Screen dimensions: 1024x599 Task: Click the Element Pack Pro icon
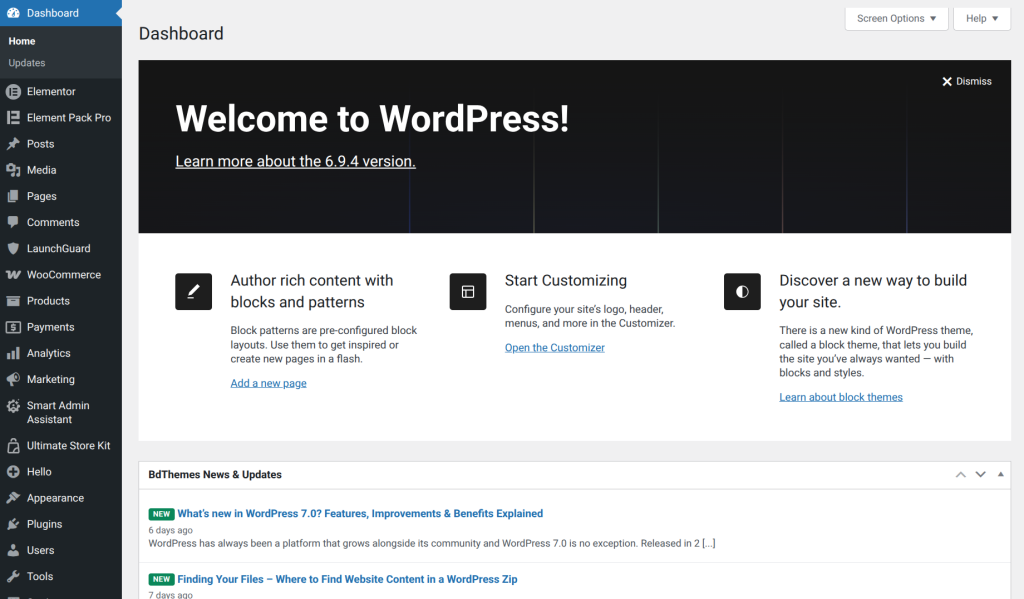13,118
